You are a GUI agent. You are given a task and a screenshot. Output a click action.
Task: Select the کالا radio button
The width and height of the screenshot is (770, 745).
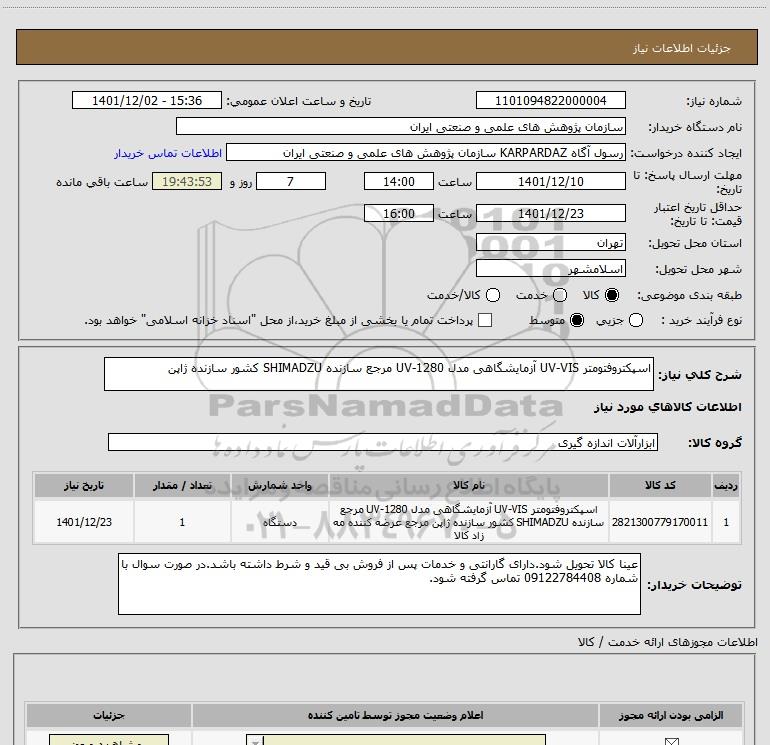click(612, 295)
